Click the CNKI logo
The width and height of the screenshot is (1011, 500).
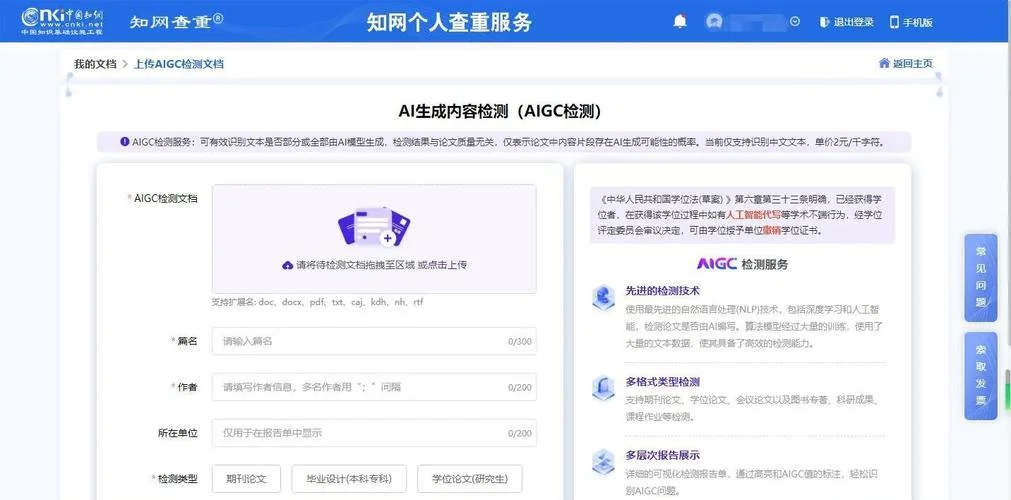point(63,21)
